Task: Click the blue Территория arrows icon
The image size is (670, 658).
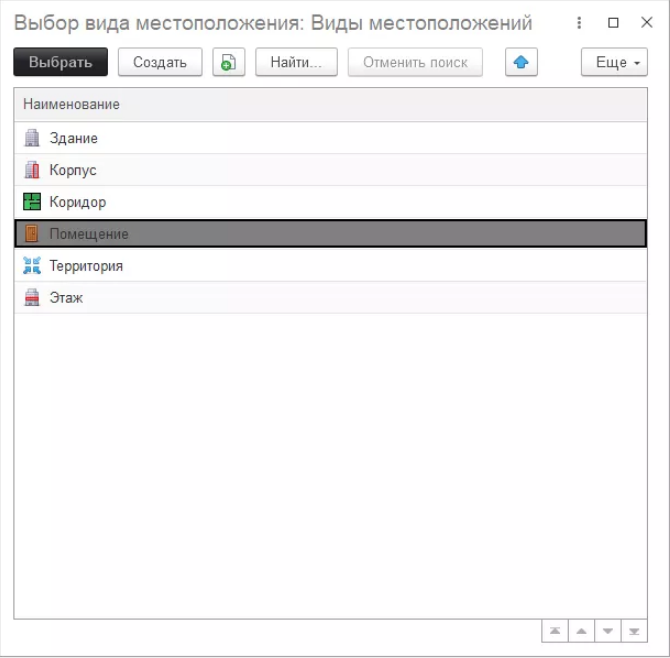Action: click(32, 265)
